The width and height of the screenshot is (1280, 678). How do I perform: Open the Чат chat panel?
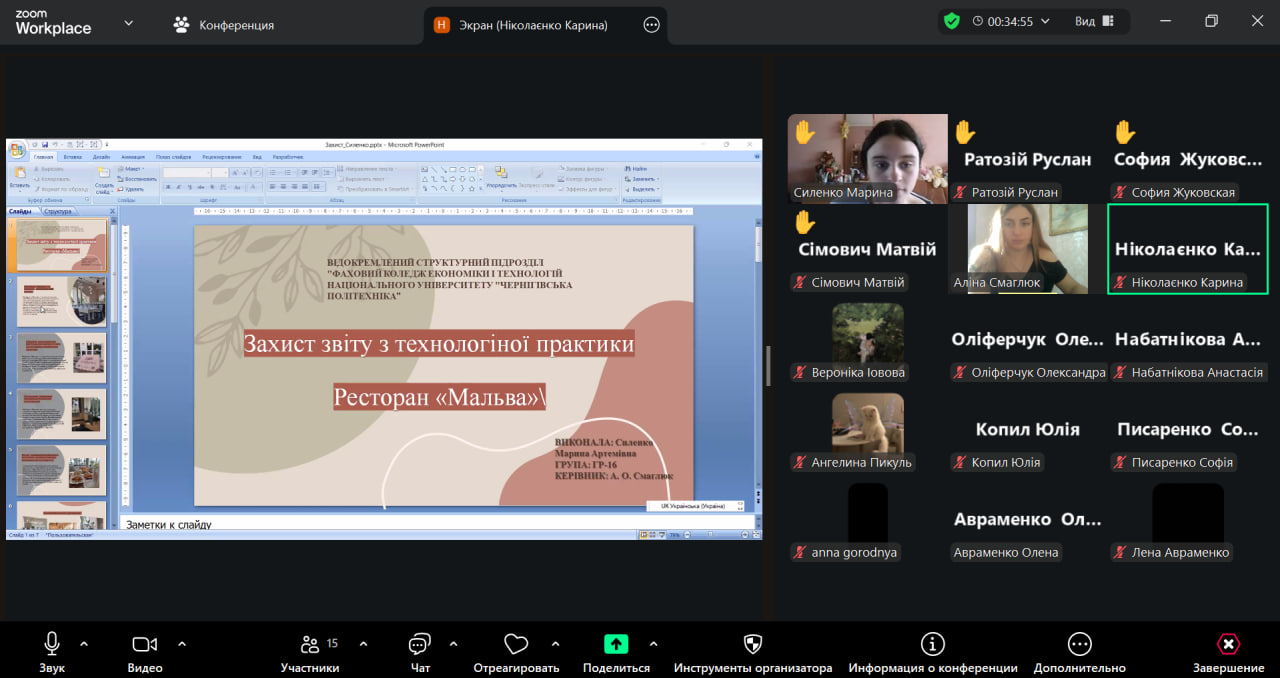(420, 644)
